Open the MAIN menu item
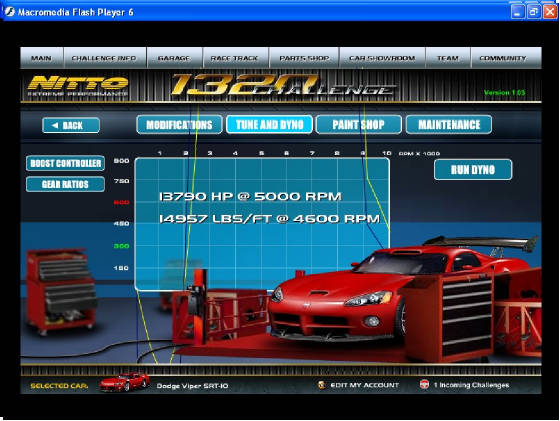 pyautogui.click(x=41, y=58)
